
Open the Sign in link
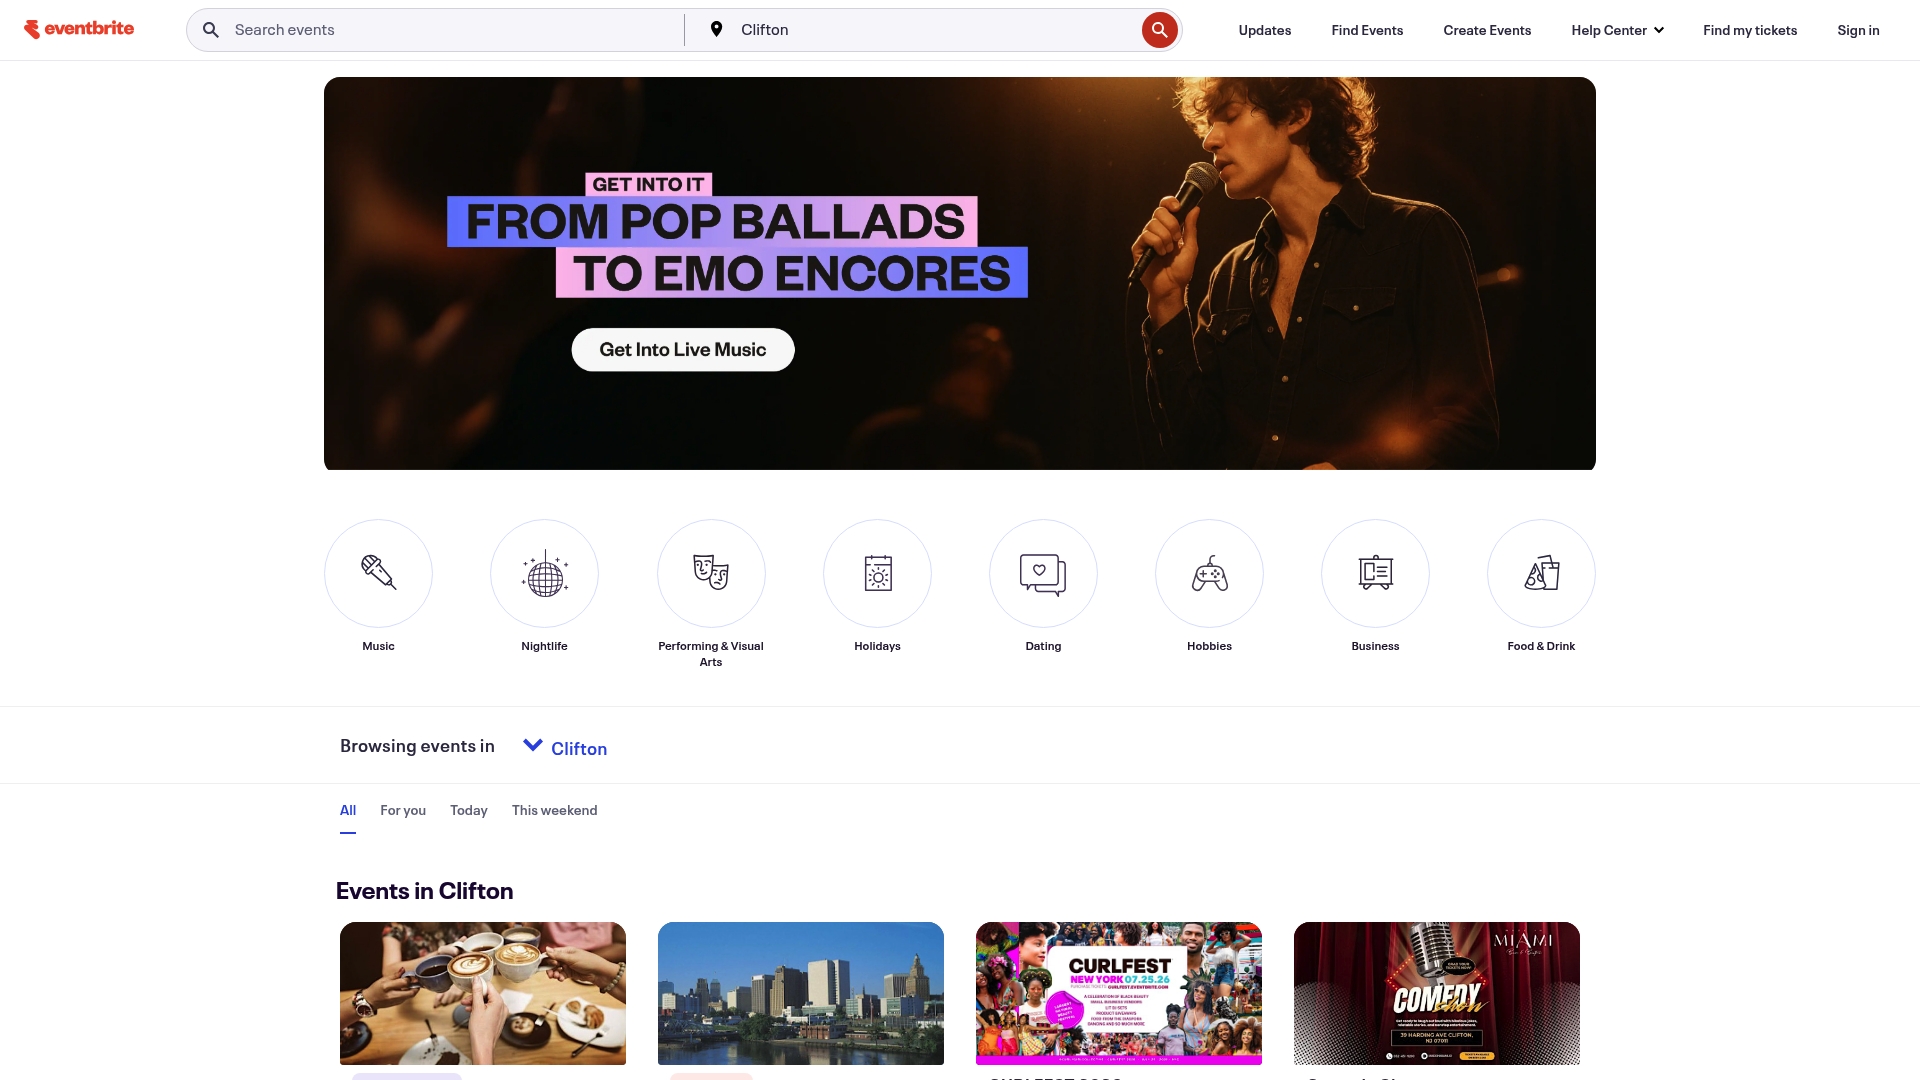(x=1858, y=30)
